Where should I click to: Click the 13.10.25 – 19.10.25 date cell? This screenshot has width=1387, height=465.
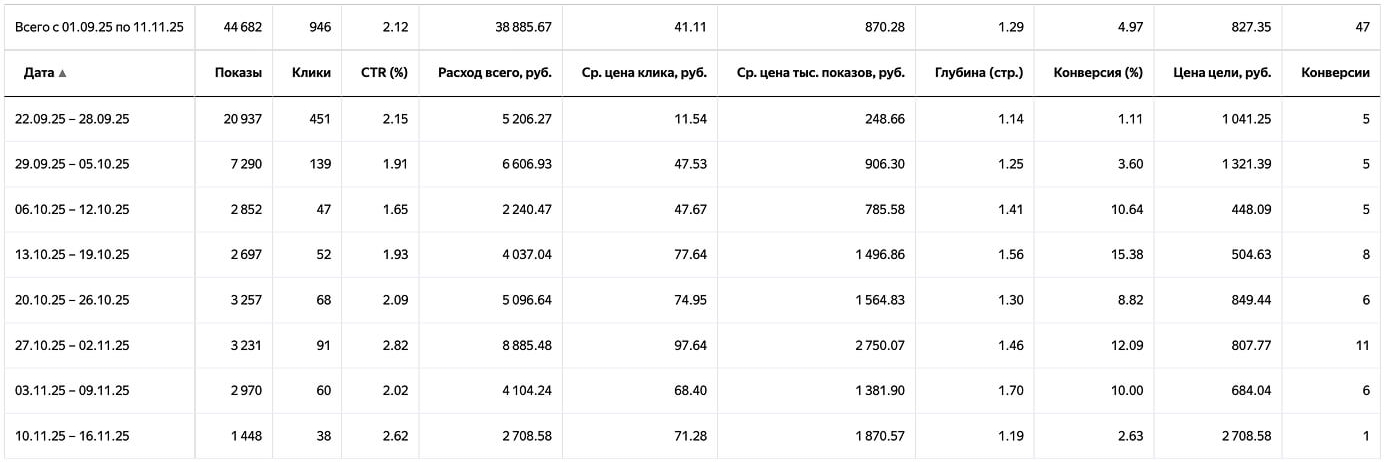coord(72,255)
